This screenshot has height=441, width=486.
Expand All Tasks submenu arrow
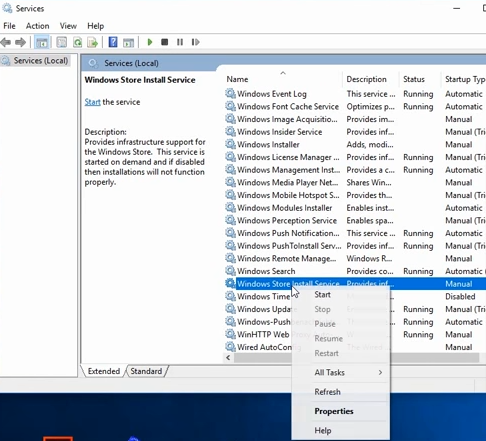(380, 372)
